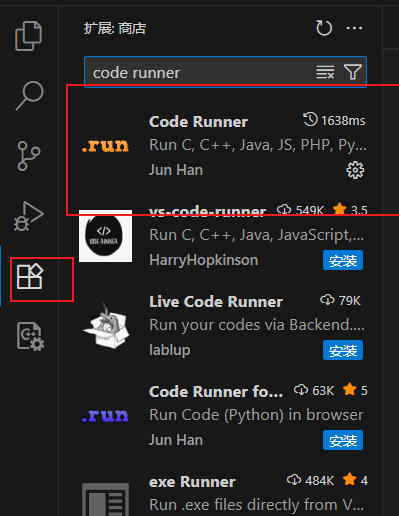
Task: Click 'Run .exe files directly' description
Action: pos(256,505)
